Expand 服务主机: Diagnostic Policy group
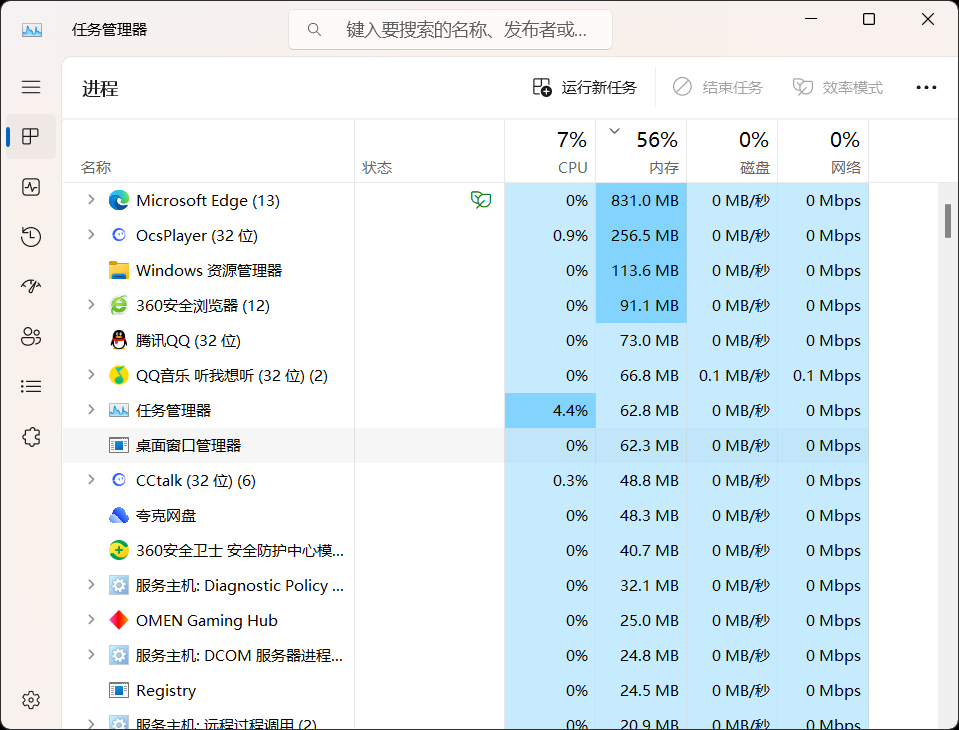Viewport: 959px width, 730px height. [x=91, y=585]
